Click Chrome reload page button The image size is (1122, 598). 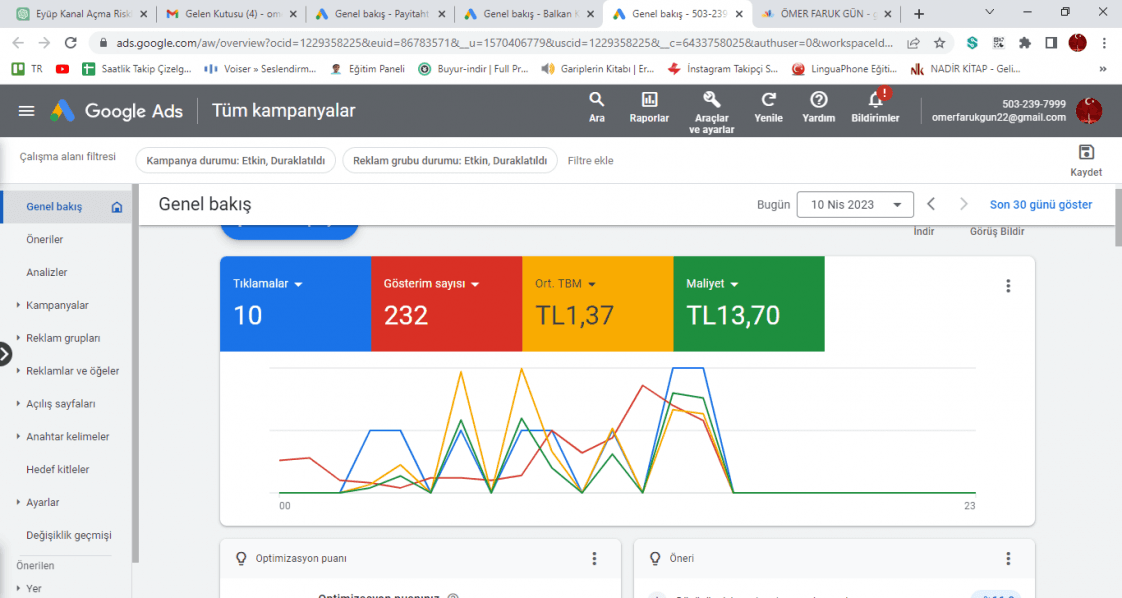click(x=70, y=43)
